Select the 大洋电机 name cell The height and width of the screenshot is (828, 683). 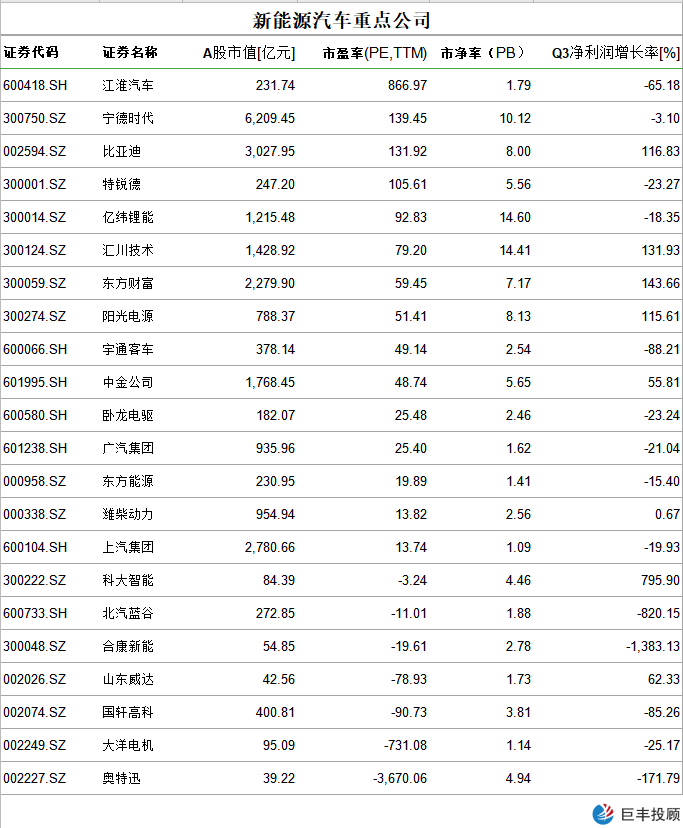(x=128, y=746)
